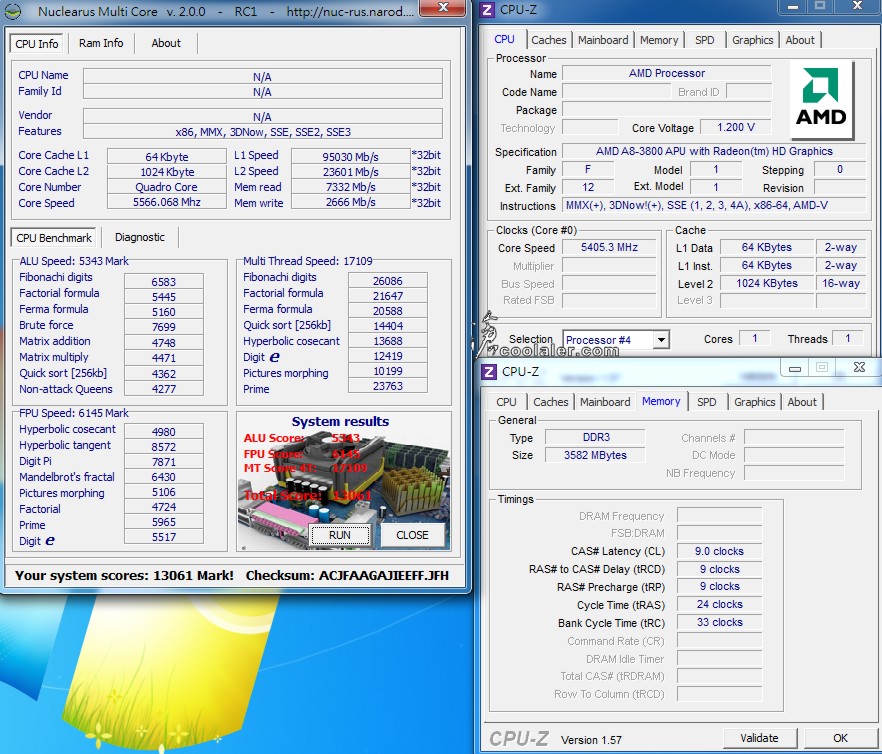The width and height of the screenshot is (882, 754).
Task: Select the CPU Info tab in Nuclearus
Action: click(x=37, y=44)
